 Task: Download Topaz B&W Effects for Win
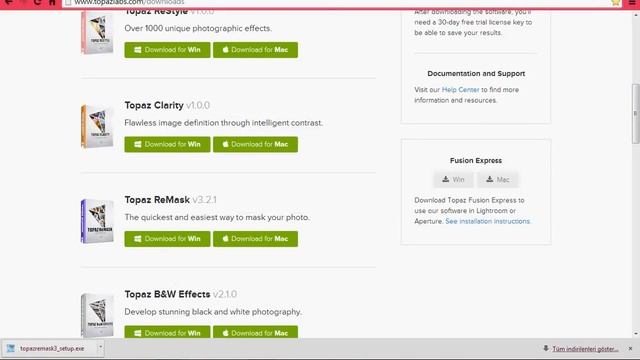(x=167, y=332)
